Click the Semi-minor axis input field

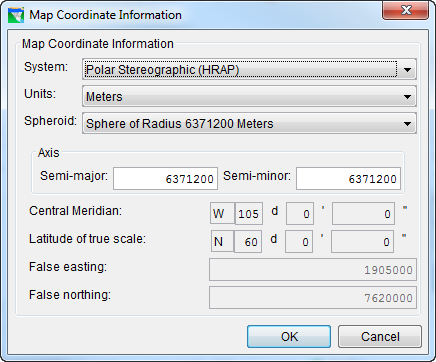348,179
